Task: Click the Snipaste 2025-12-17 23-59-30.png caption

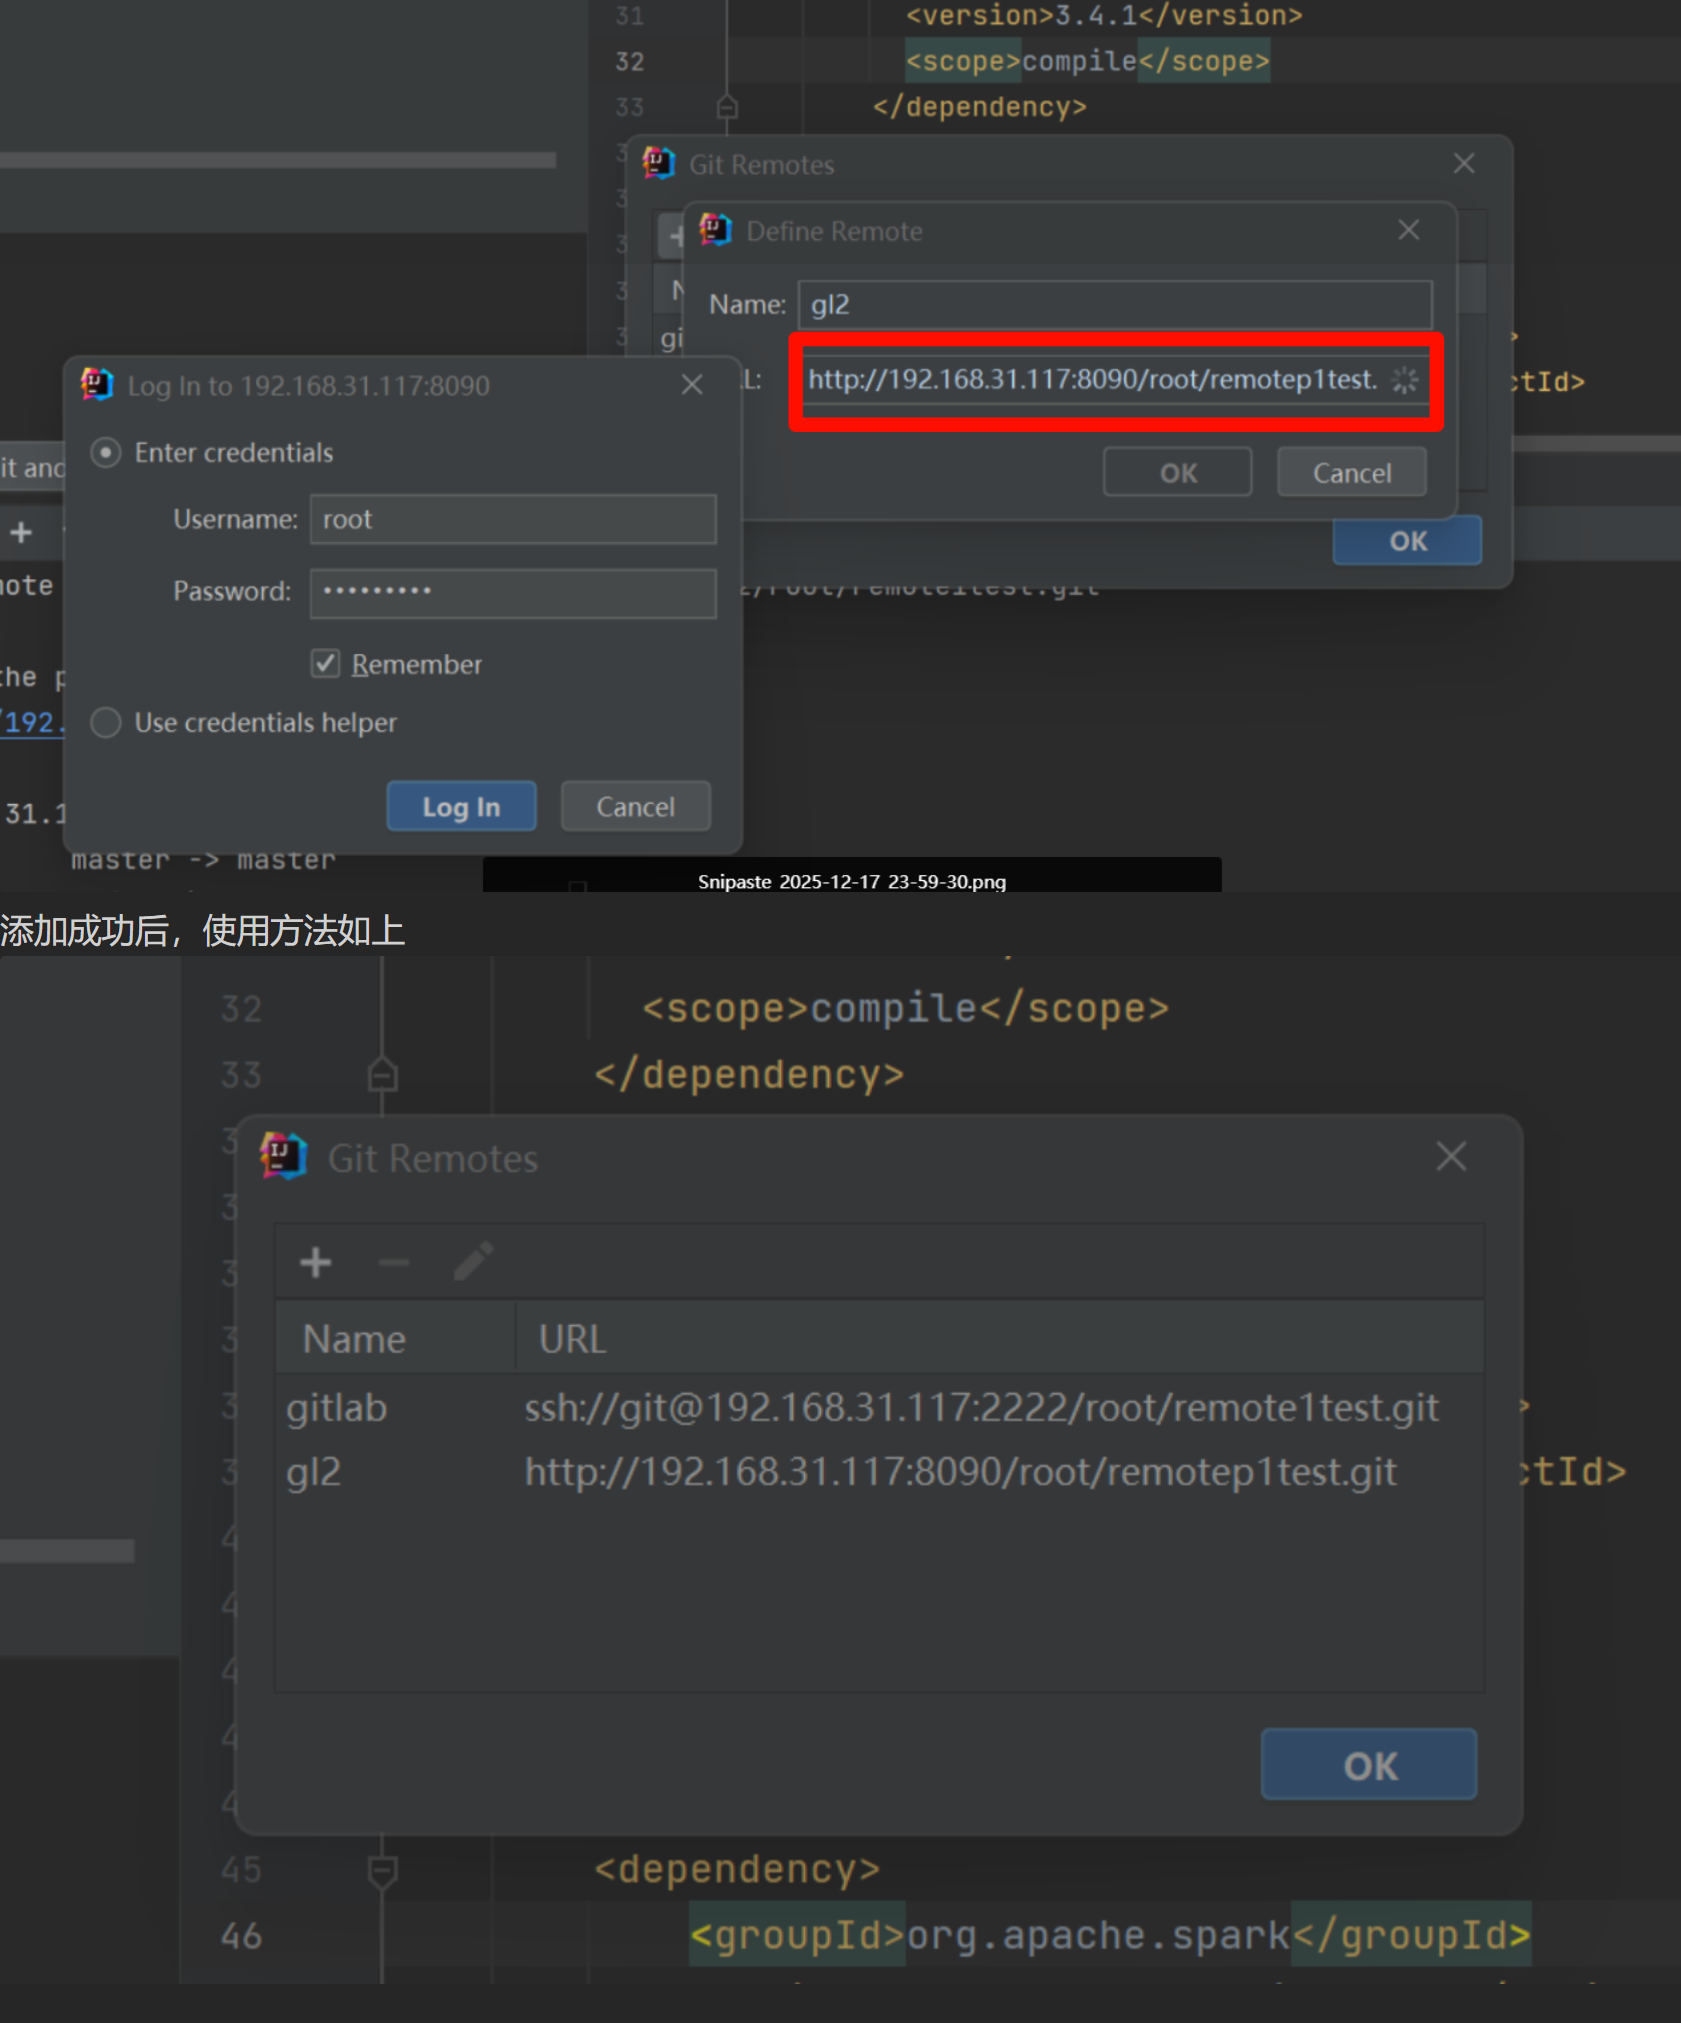Action: pos(852,881)
